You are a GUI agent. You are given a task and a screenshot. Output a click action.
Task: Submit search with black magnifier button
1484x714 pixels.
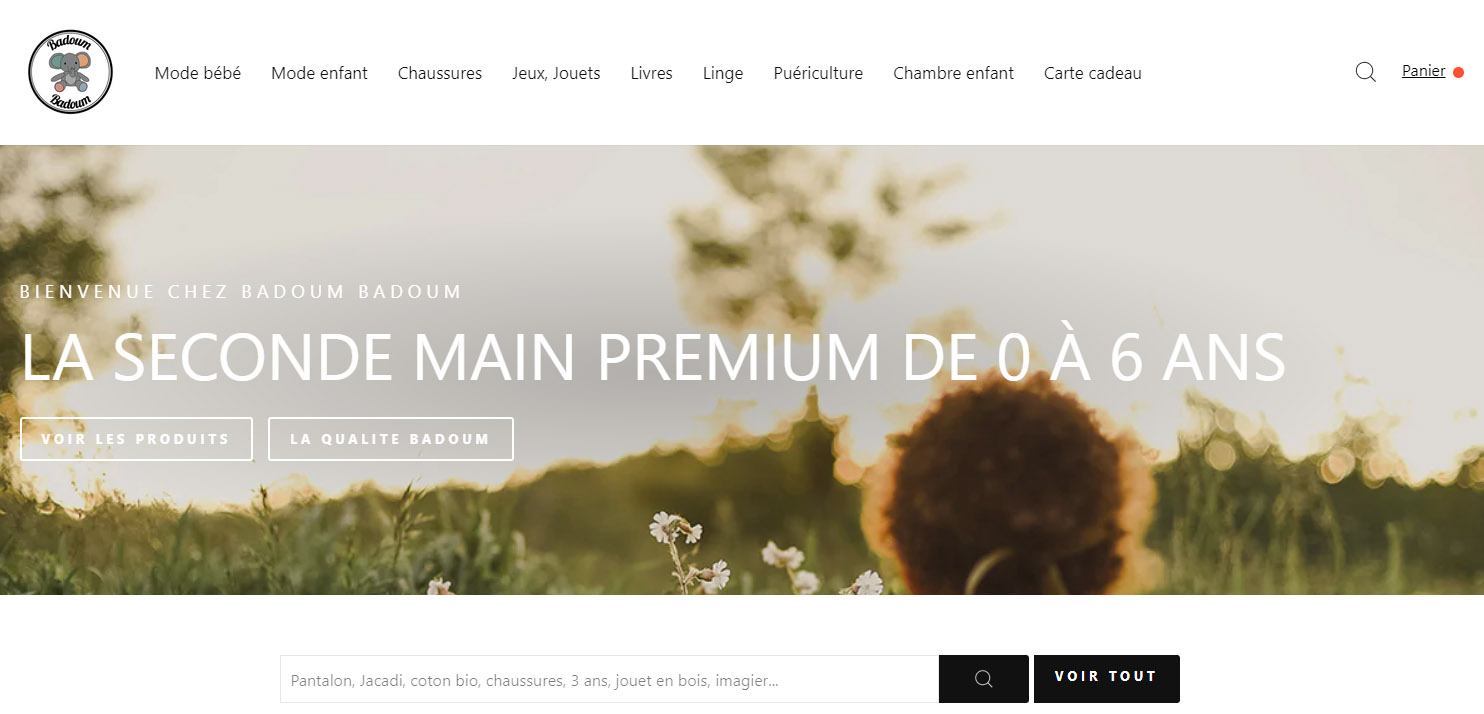tap(983, 679)
